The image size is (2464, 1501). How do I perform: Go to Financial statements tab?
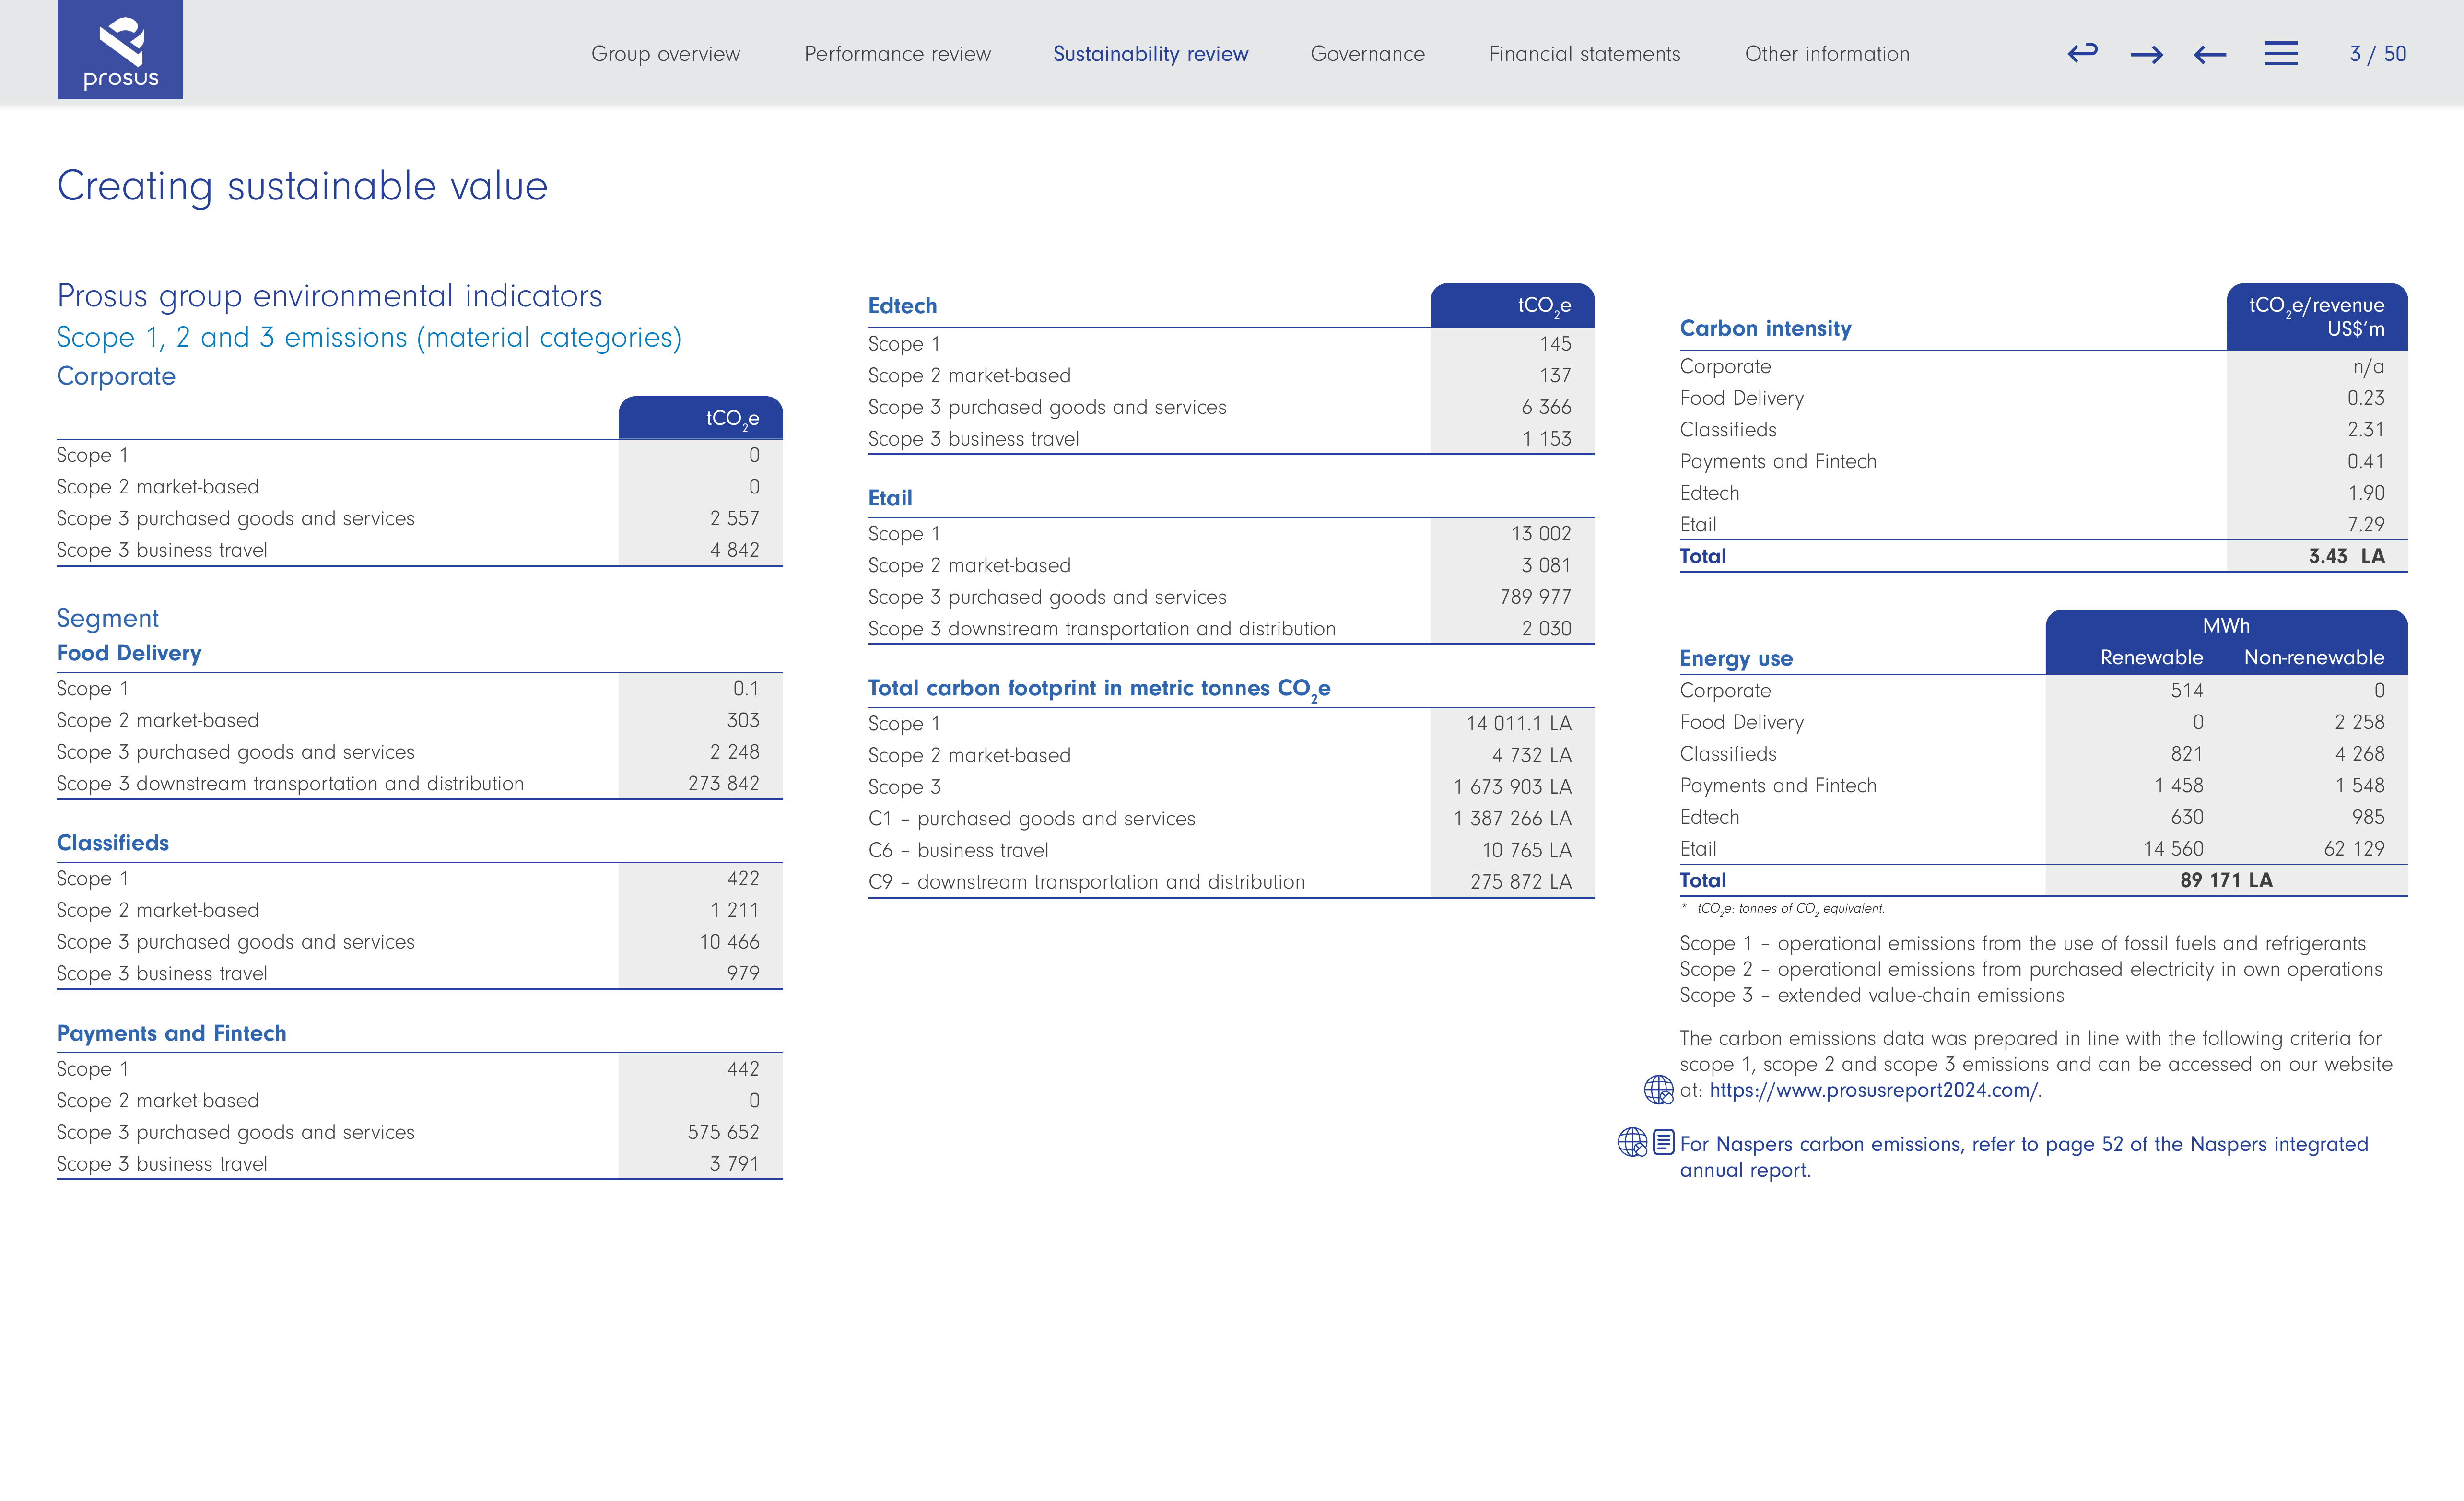pyautogui.click(x=1585, y=54)
